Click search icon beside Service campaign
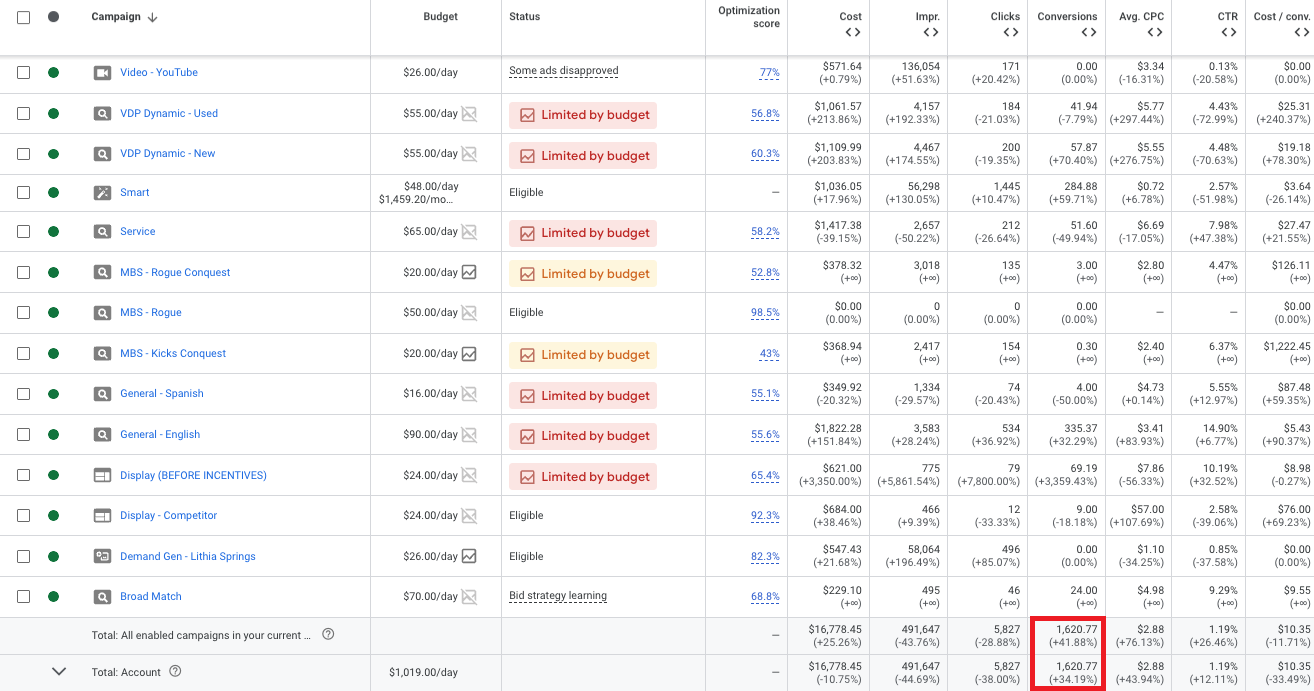 pyautogui.click(x=102, y=231)
